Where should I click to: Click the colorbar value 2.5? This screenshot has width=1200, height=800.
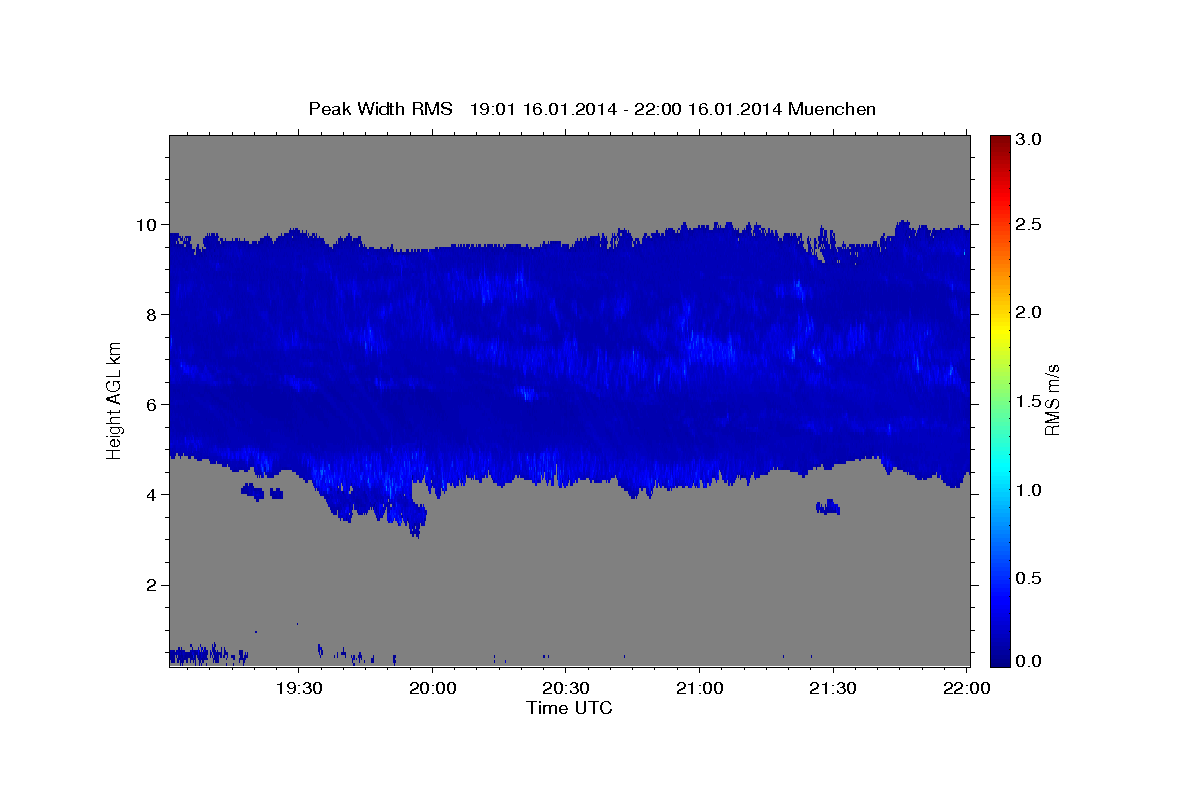1031,224
